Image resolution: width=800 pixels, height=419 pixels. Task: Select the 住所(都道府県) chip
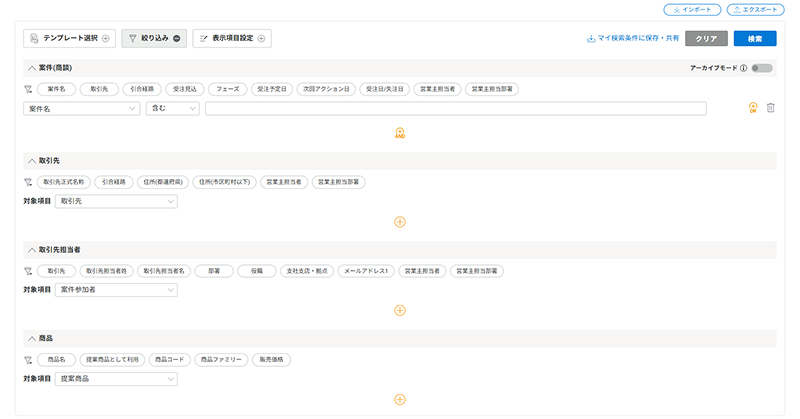click(x=163, y=182)
